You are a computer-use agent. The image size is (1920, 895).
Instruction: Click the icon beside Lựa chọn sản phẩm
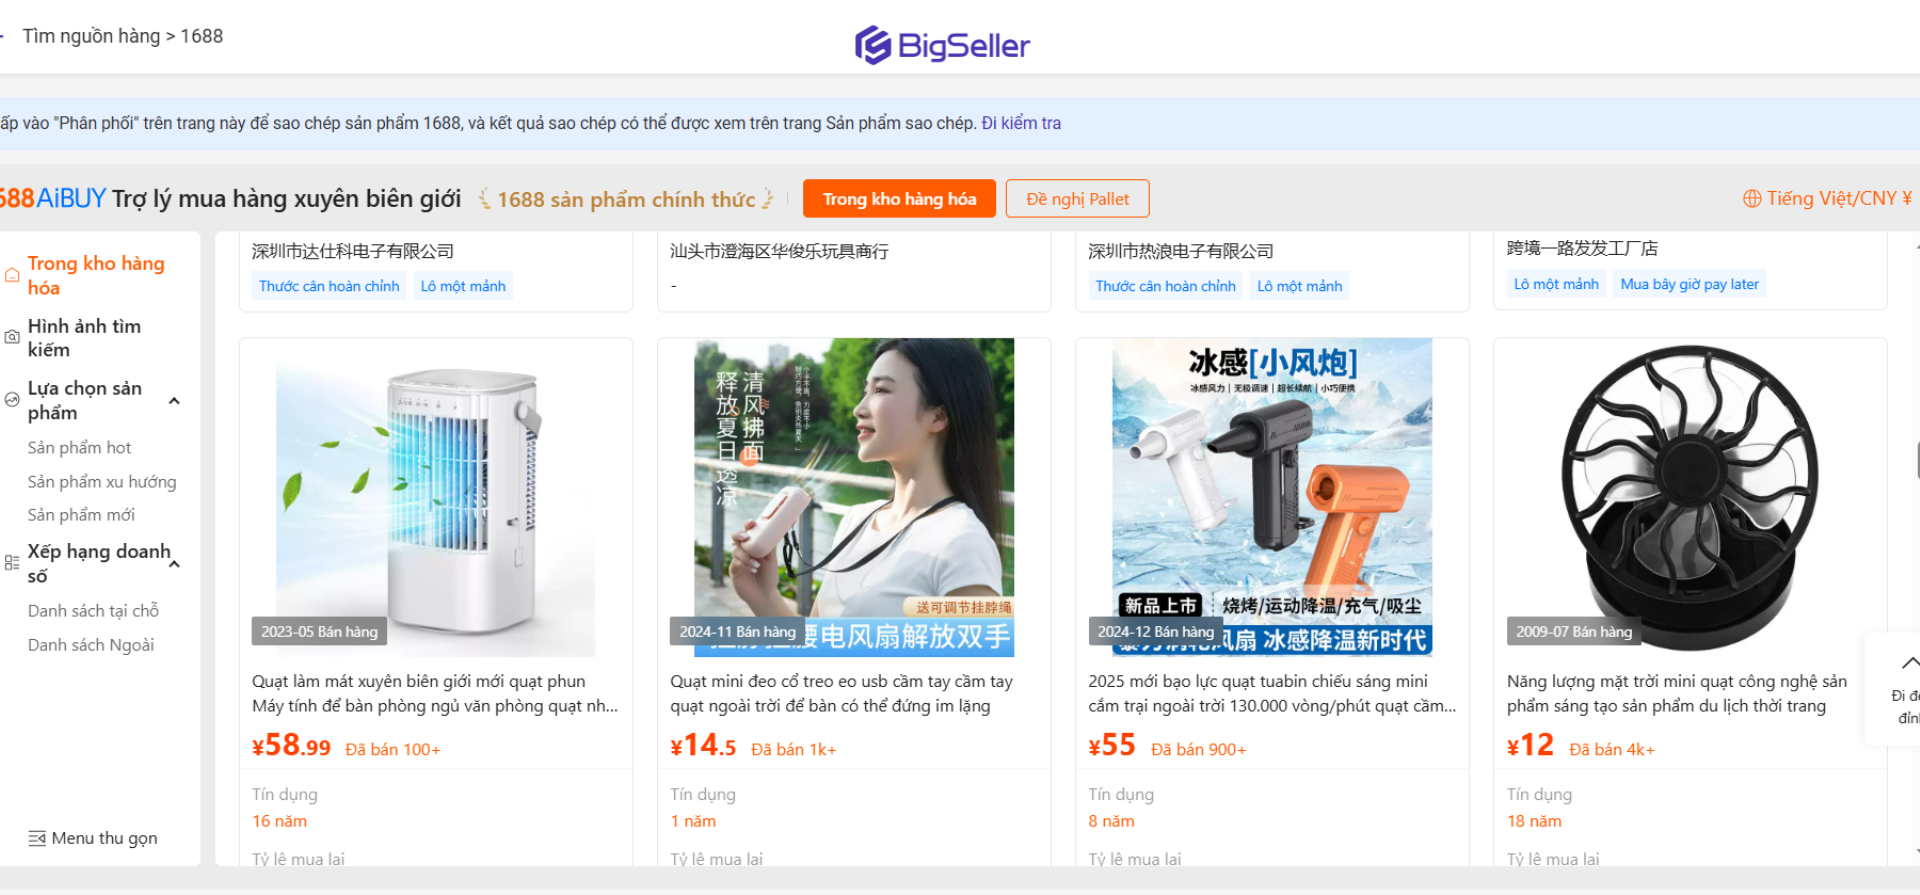(12, 399)
